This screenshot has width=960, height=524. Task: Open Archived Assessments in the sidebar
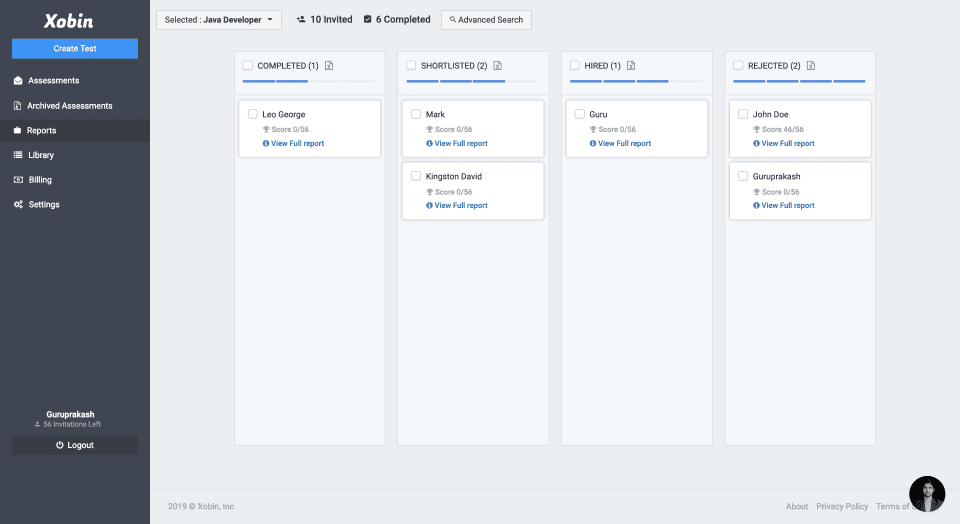coord(69,105)
